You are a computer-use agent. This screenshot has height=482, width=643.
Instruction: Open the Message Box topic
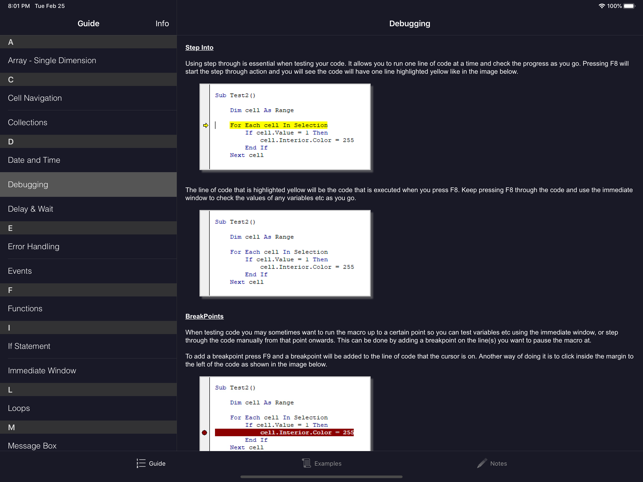point(89,443)
